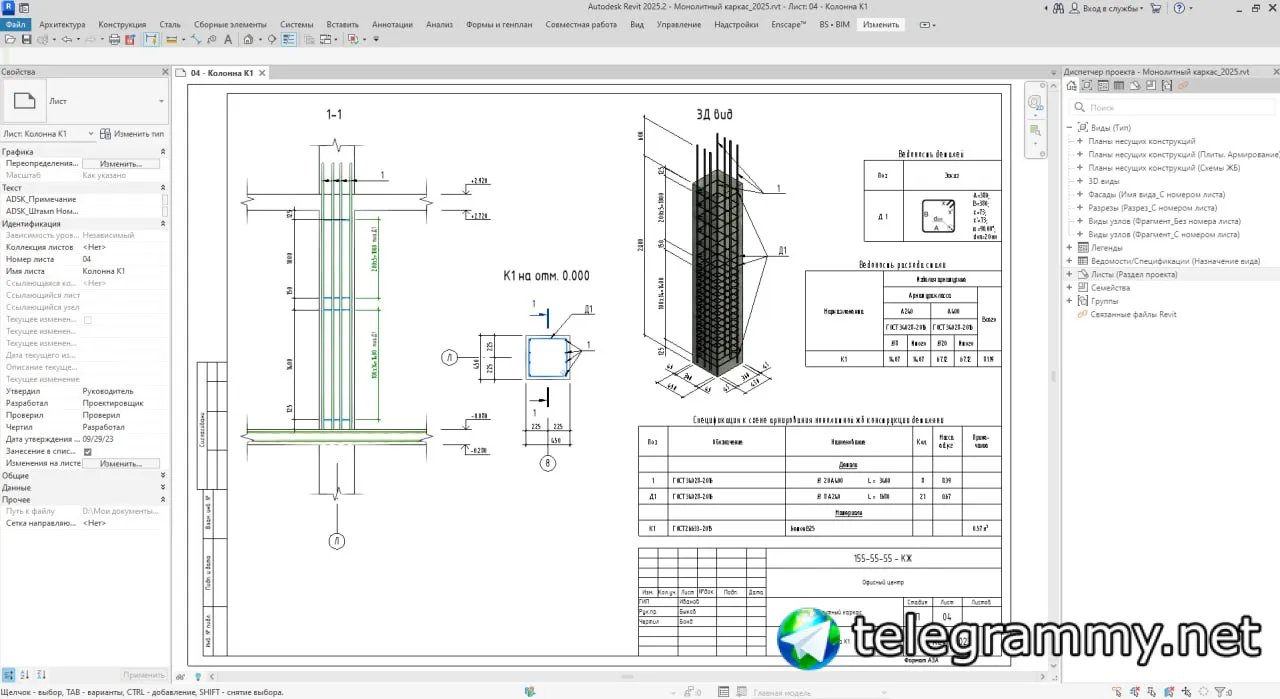The height and width of the screenshot is (699, 1280).
Task: Click the Revit R application logo
Action: tap(8, 6)
